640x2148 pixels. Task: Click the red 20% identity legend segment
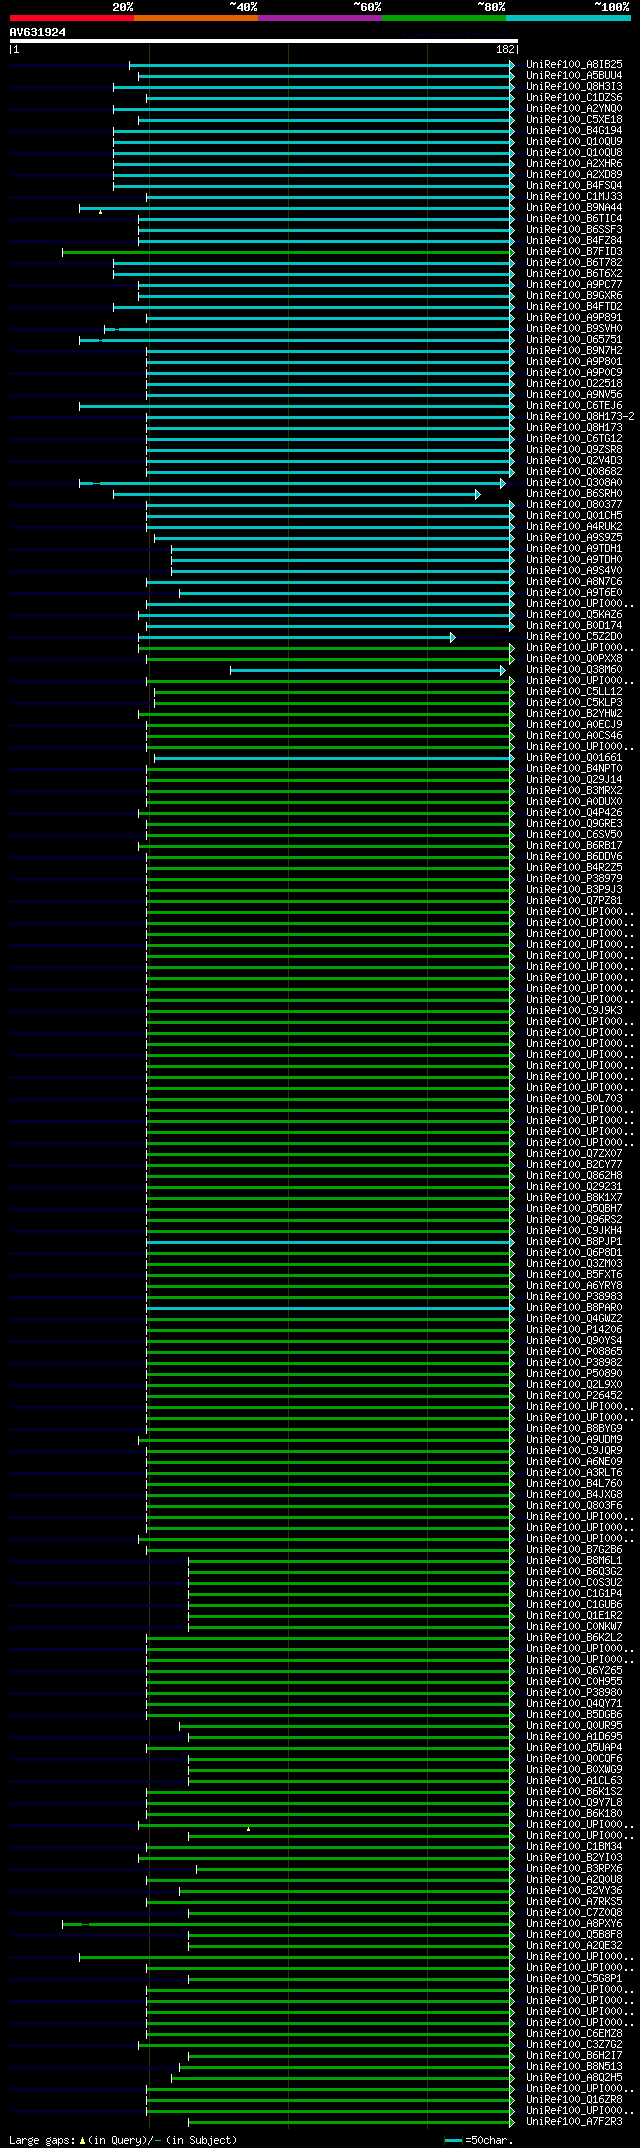click(71, 18)
